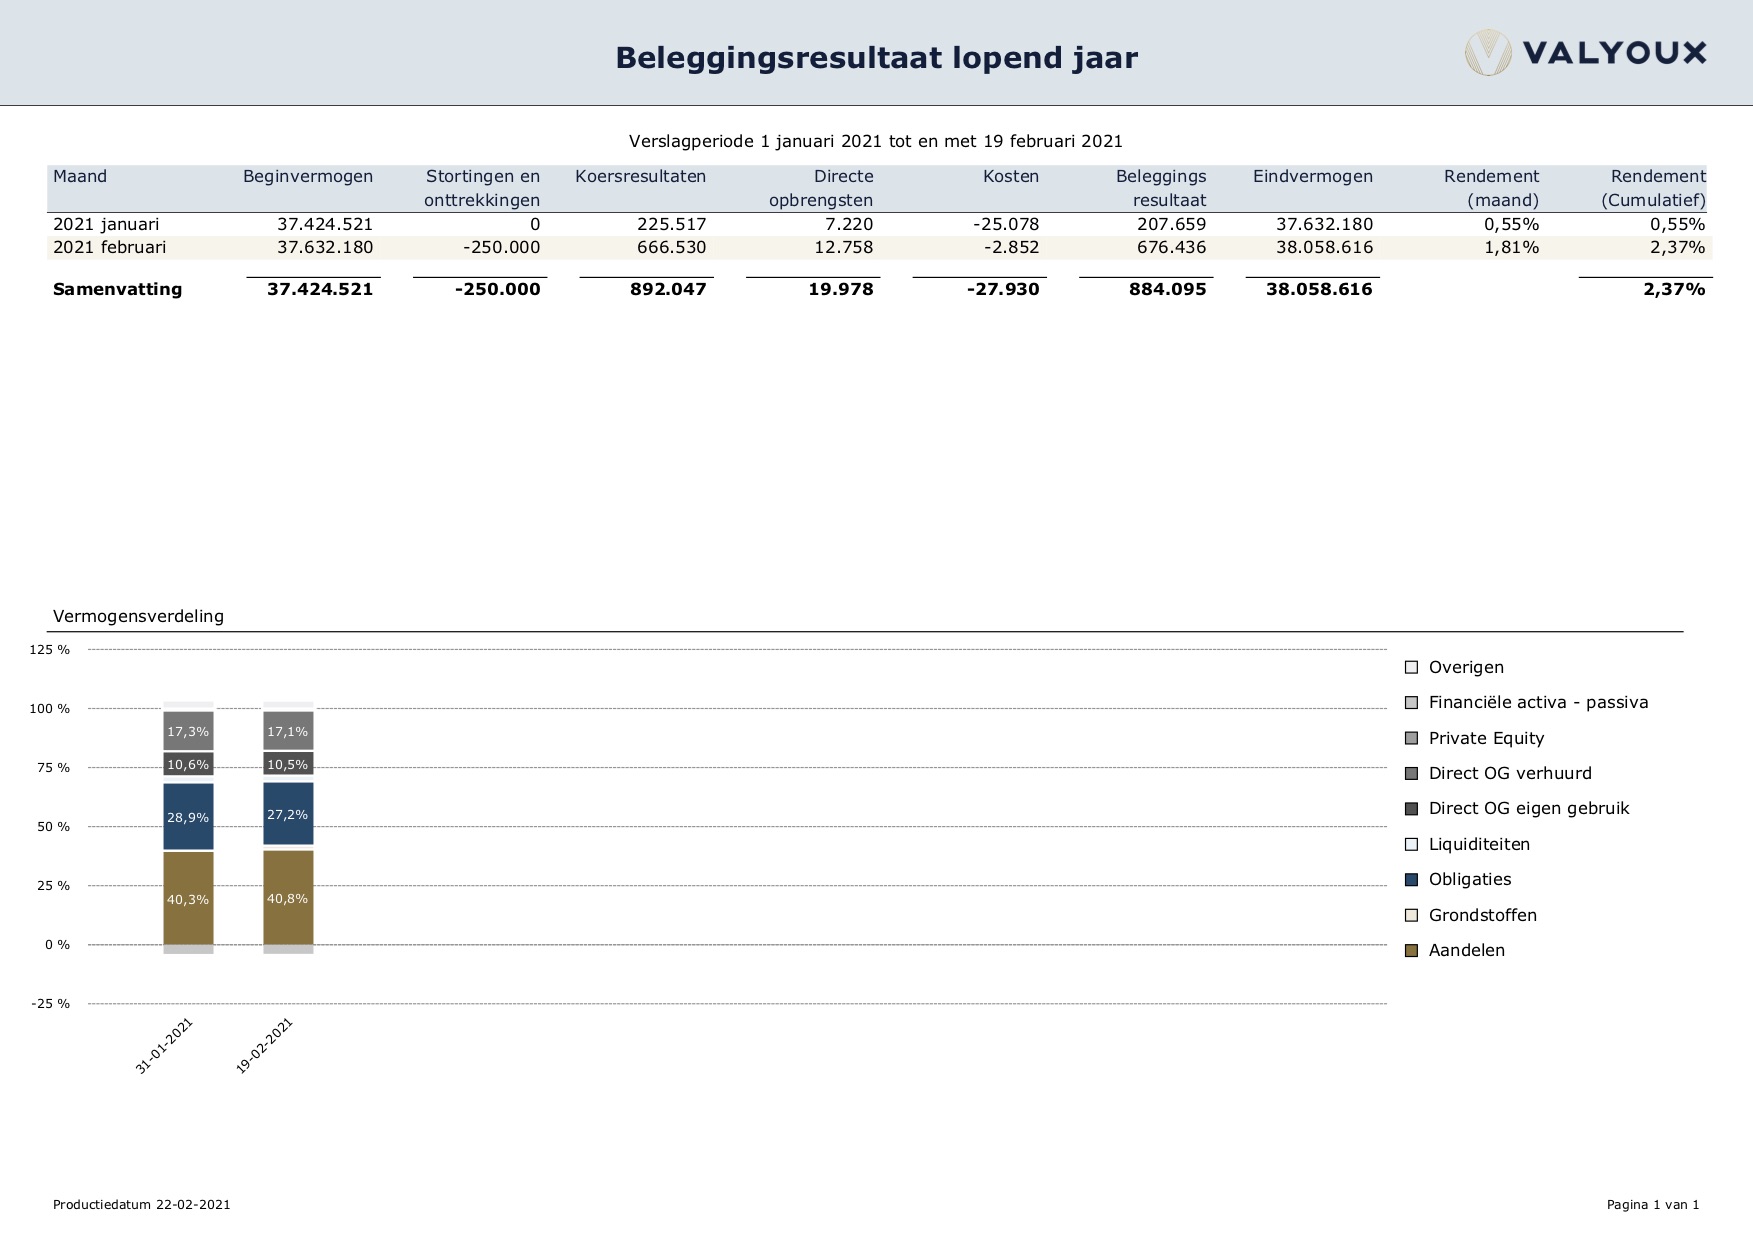This screenshot has width=1753, height=1240.
Task: Click the Koersresultaten column header
Action: (641, 176)
